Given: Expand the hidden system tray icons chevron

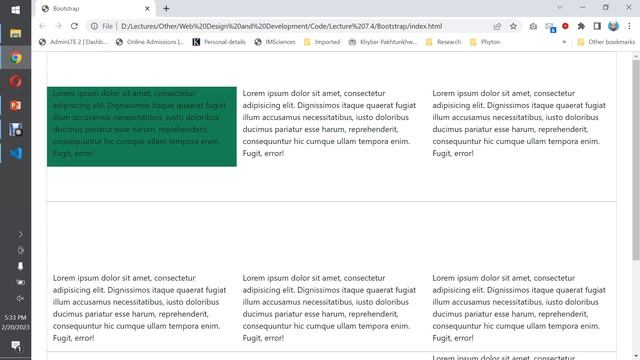Looking at the screenshot, I should pos(20,234).
